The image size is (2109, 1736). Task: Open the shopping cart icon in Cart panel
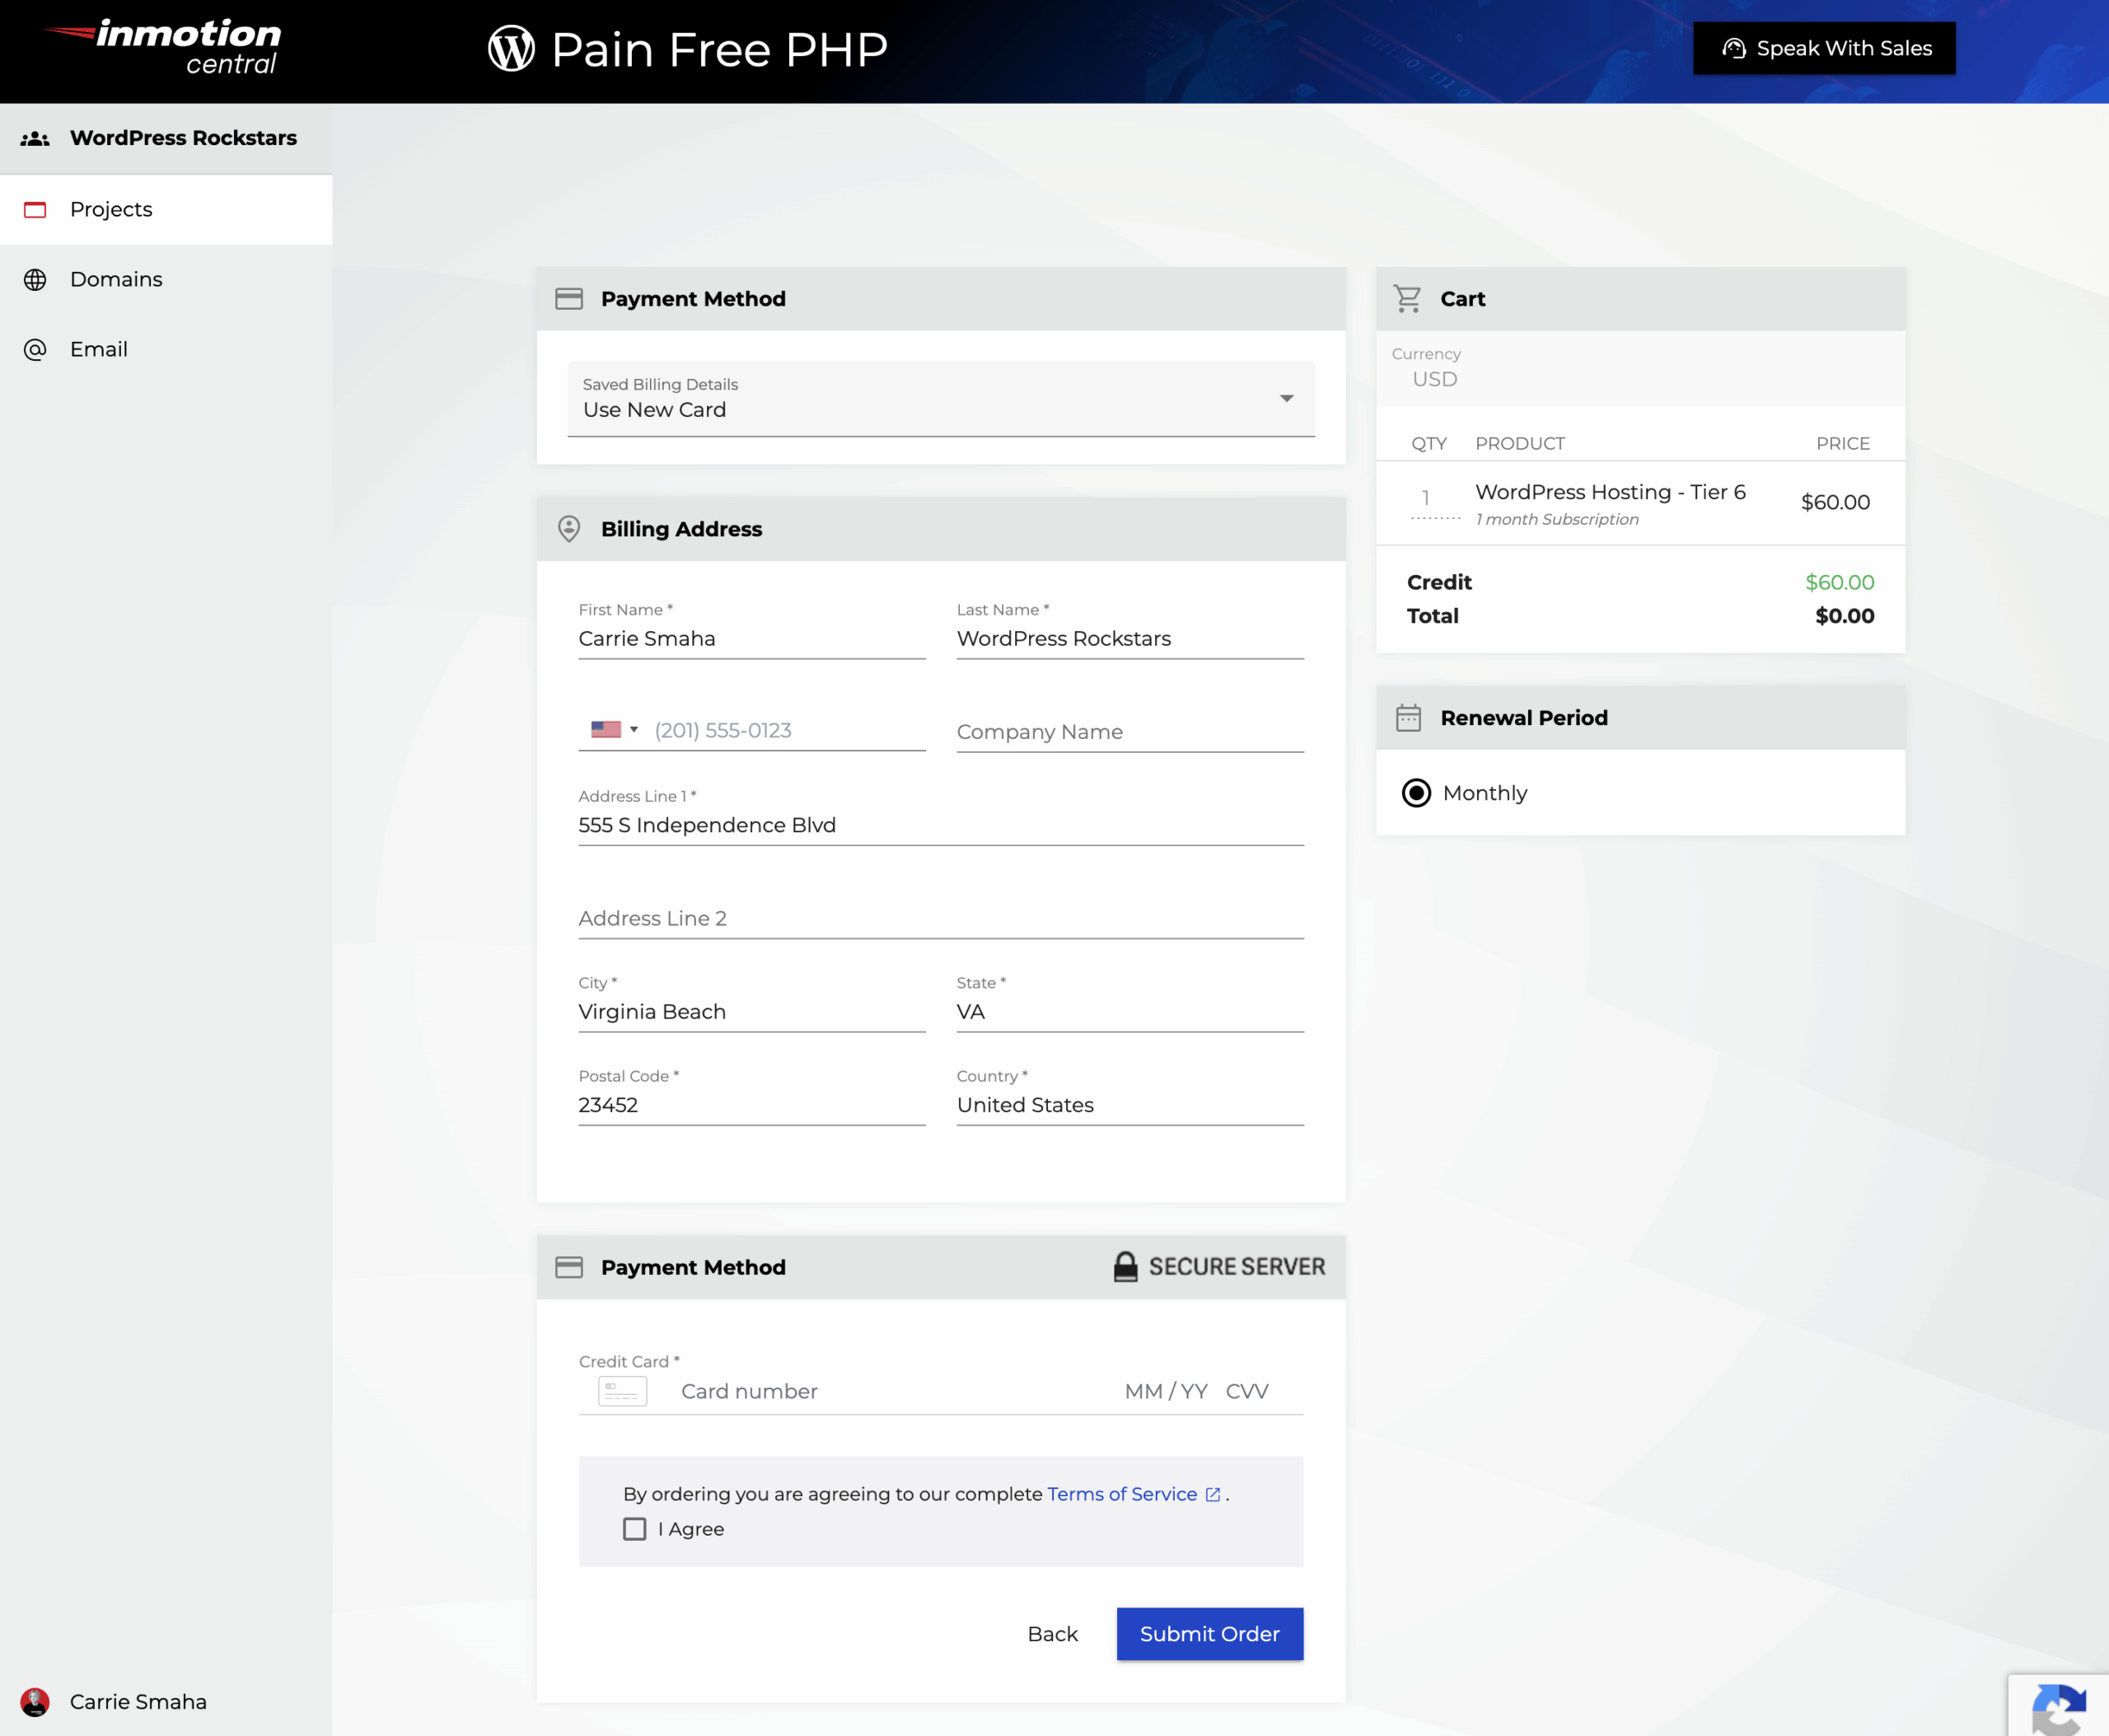click(x=1408, y=298)
